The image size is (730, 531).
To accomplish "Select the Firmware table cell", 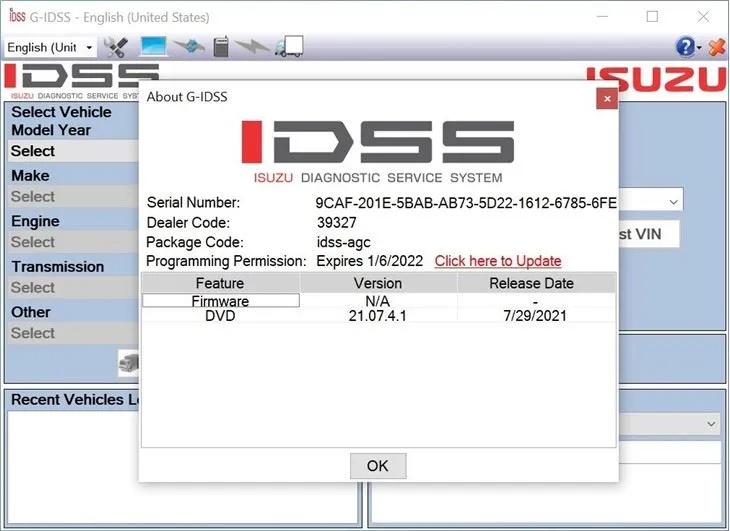I will 221,301.
